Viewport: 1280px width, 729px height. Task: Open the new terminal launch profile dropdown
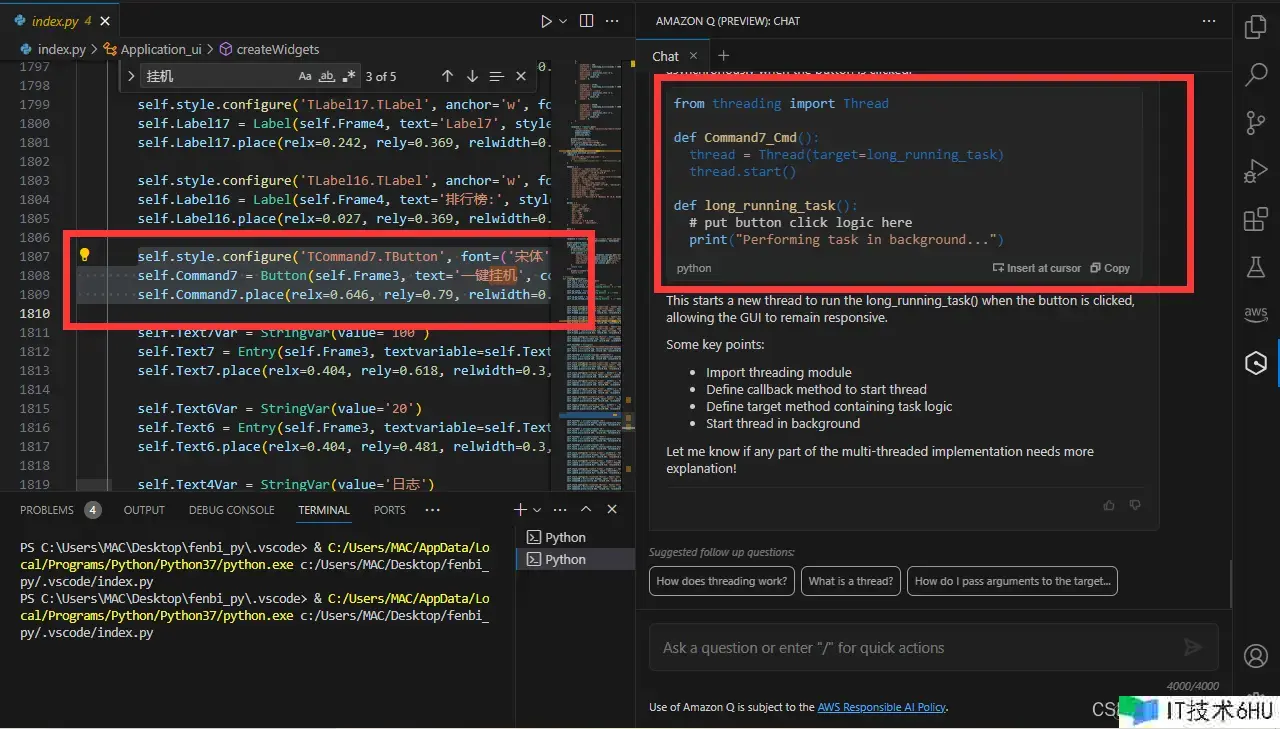point(537,510)
